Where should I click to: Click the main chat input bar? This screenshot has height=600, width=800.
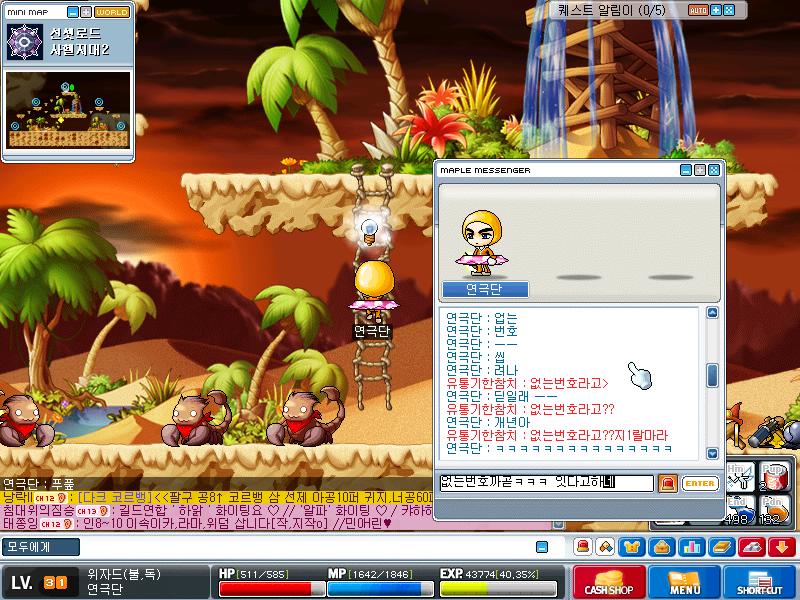tap(306, 547)
